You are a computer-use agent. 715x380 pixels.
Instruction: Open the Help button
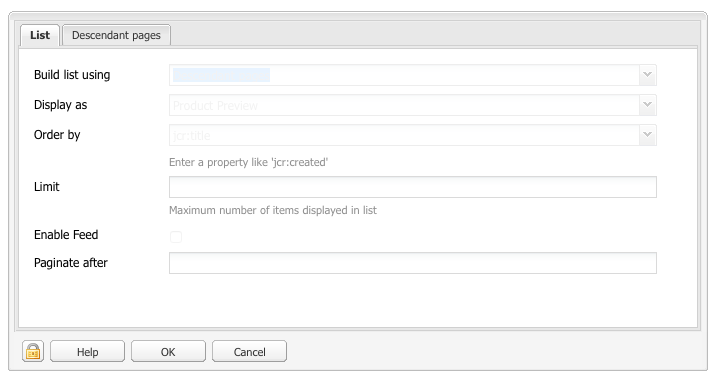click(x=87, y=352)
